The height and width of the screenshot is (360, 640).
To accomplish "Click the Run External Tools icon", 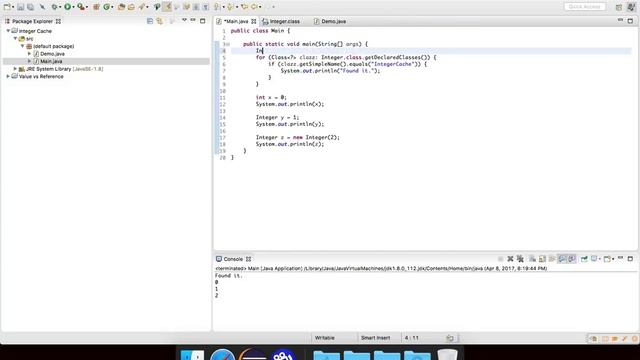I will [81, 7].
